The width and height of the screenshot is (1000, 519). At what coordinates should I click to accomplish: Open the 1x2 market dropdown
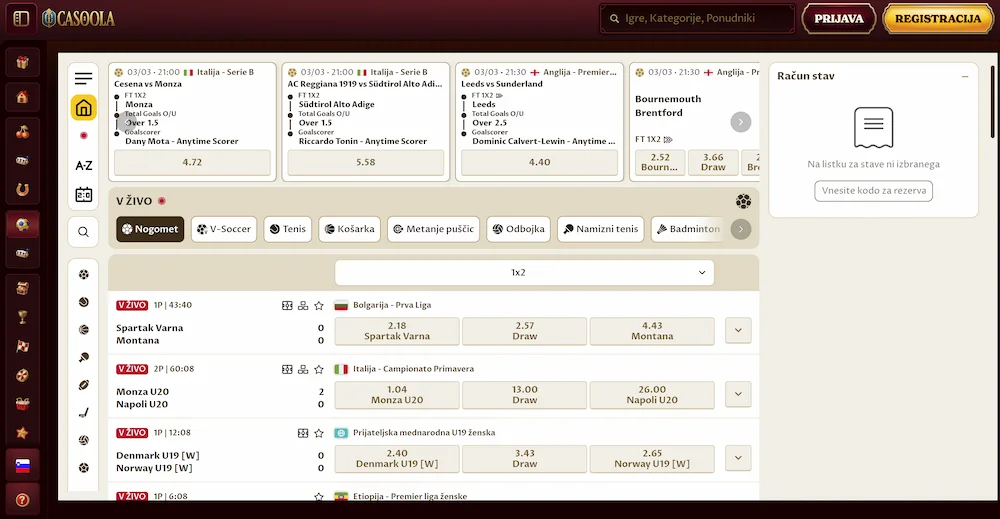tap(524, 272)
